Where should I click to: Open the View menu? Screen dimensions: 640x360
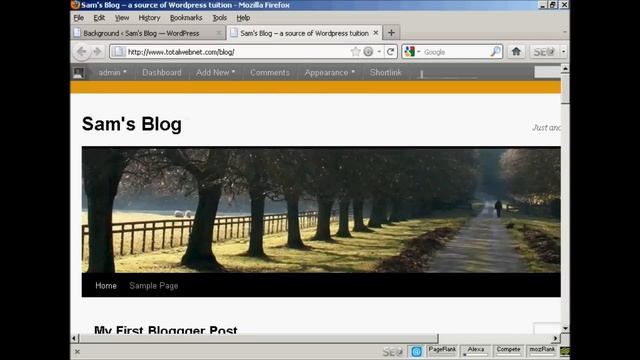click(x=122, y=18)
